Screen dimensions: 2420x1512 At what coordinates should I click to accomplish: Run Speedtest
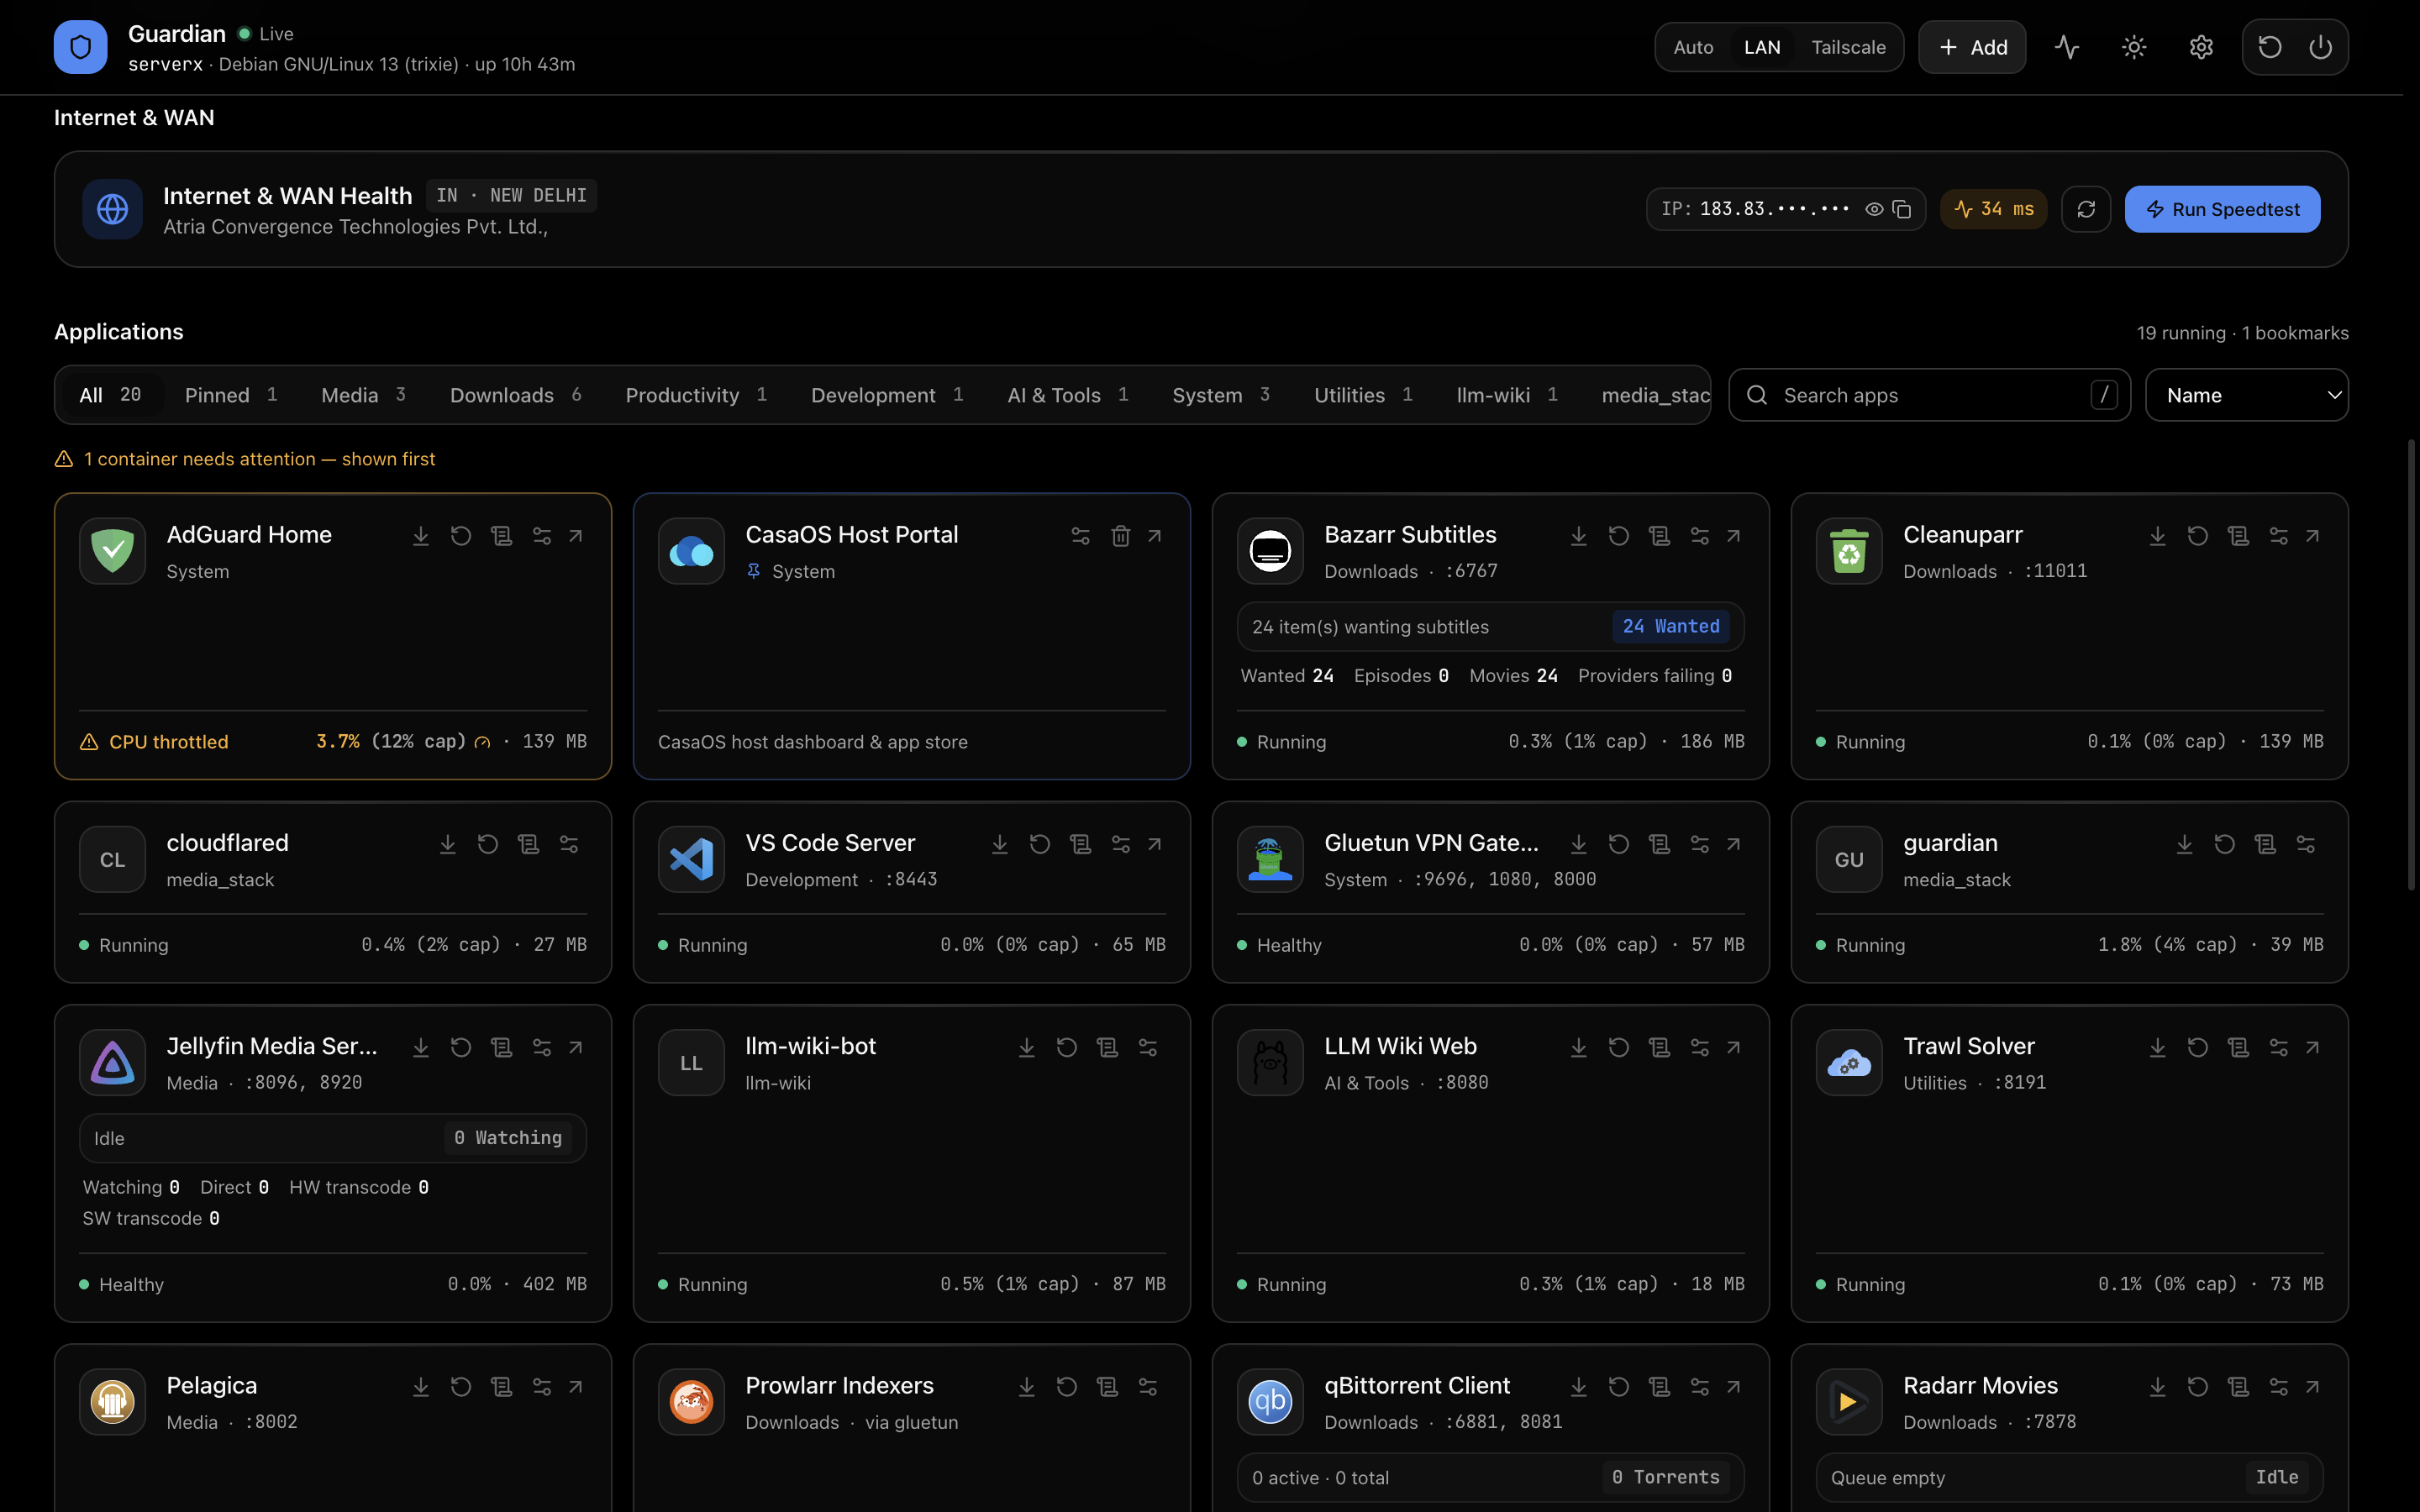(x=2222, y=209)
